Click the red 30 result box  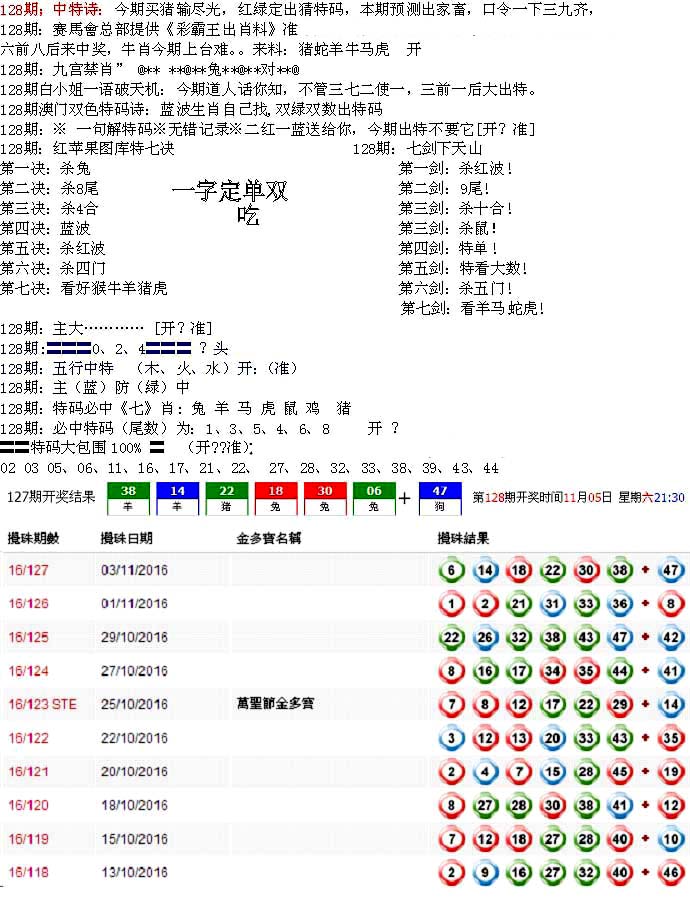325,498
